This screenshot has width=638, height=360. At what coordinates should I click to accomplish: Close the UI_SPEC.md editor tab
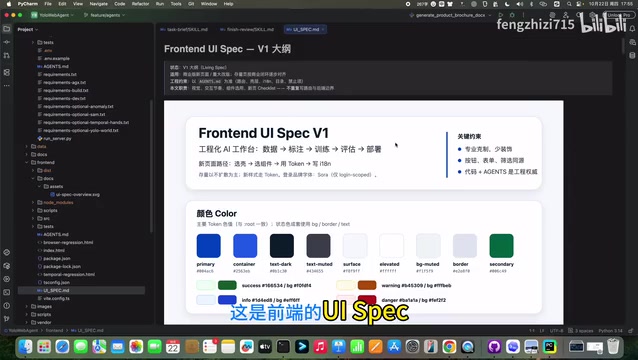pos(323,29)
